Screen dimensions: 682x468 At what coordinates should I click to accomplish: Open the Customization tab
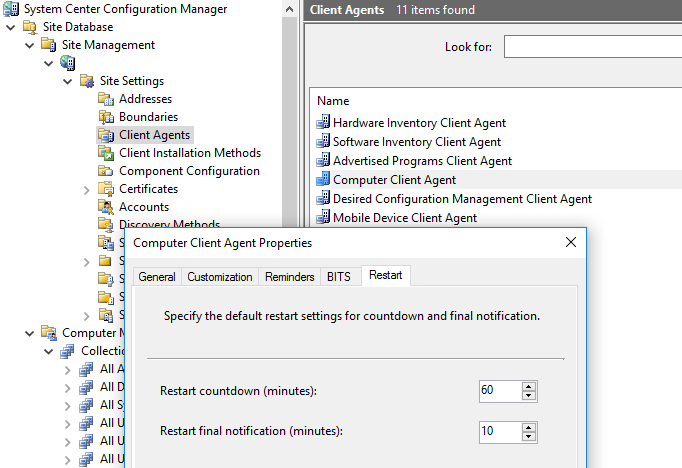pos(220,277)
